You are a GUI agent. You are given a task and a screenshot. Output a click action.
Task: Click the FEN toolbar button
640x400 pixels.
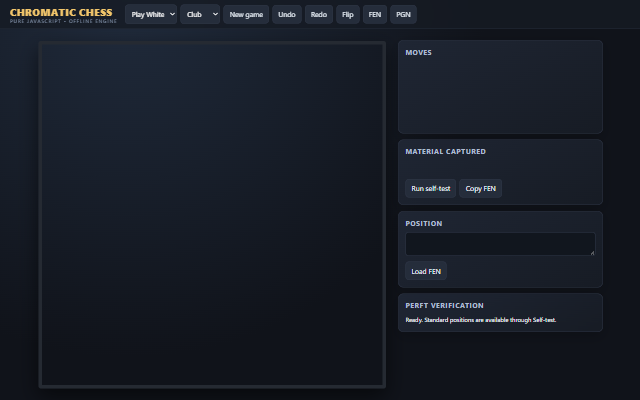(375, 14)
